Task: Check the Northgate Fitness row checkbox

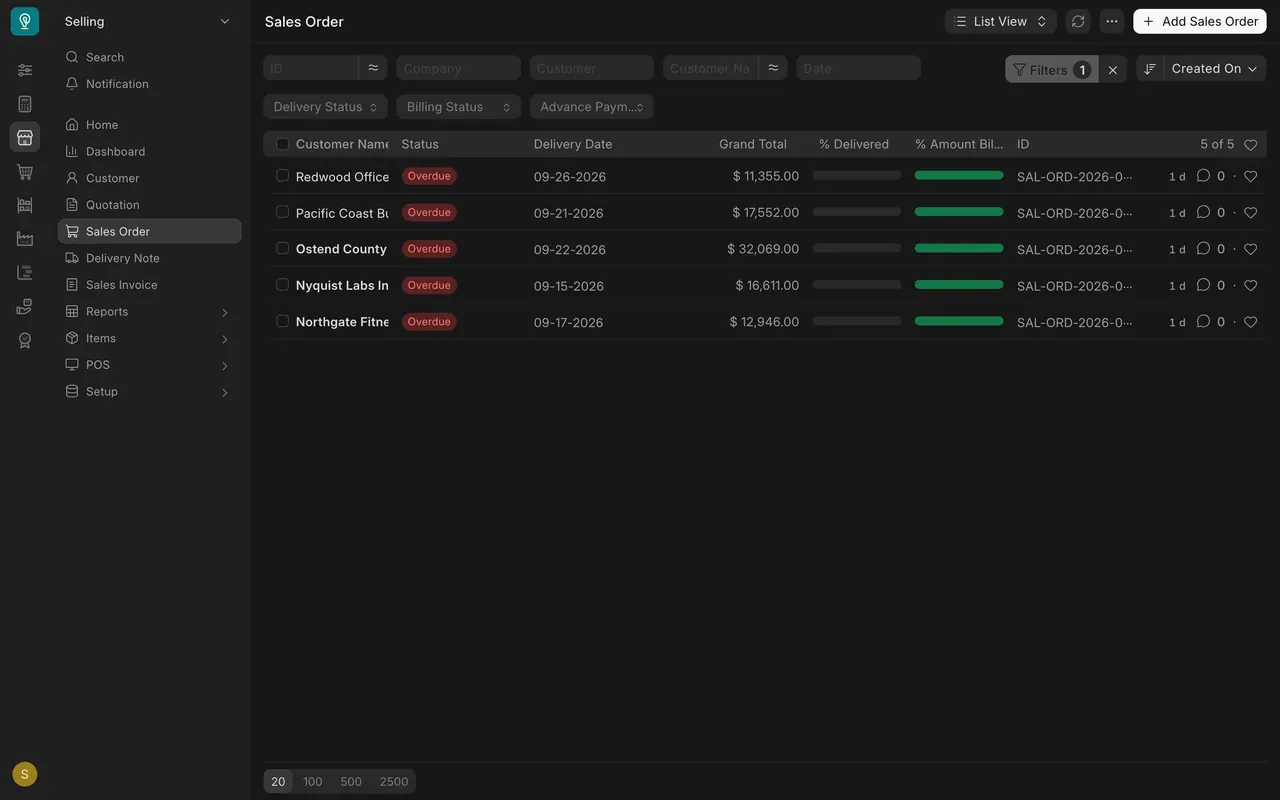Action: coord(283,321)
